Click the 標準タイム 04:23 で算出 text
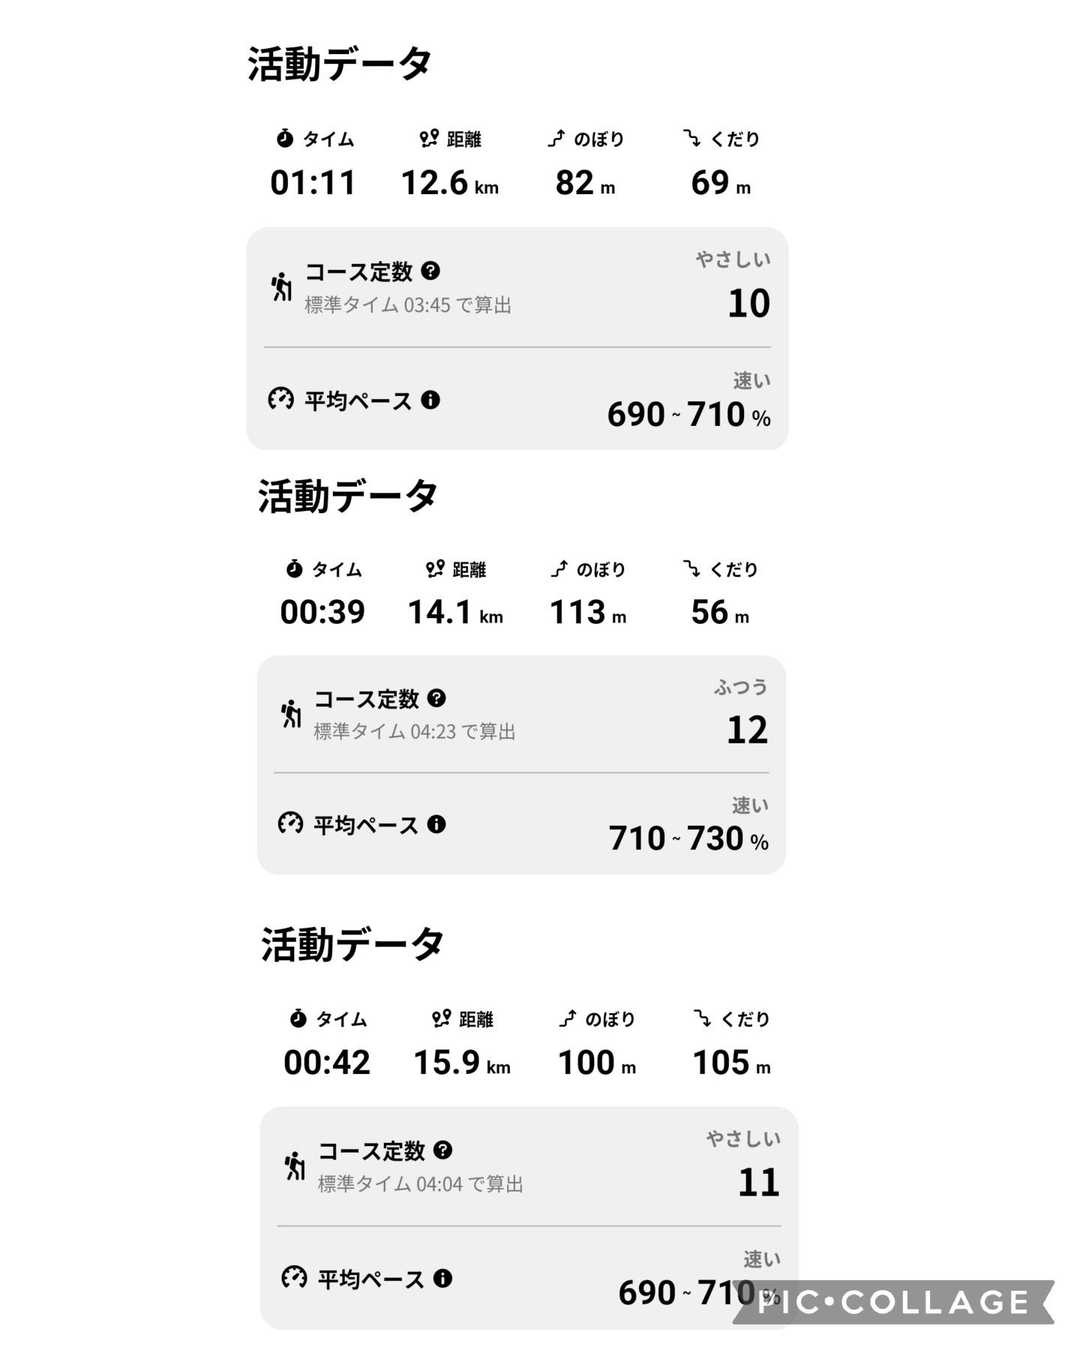Image resolution: width=1080 pixels, height=1350 pixels. click(414, 732)
